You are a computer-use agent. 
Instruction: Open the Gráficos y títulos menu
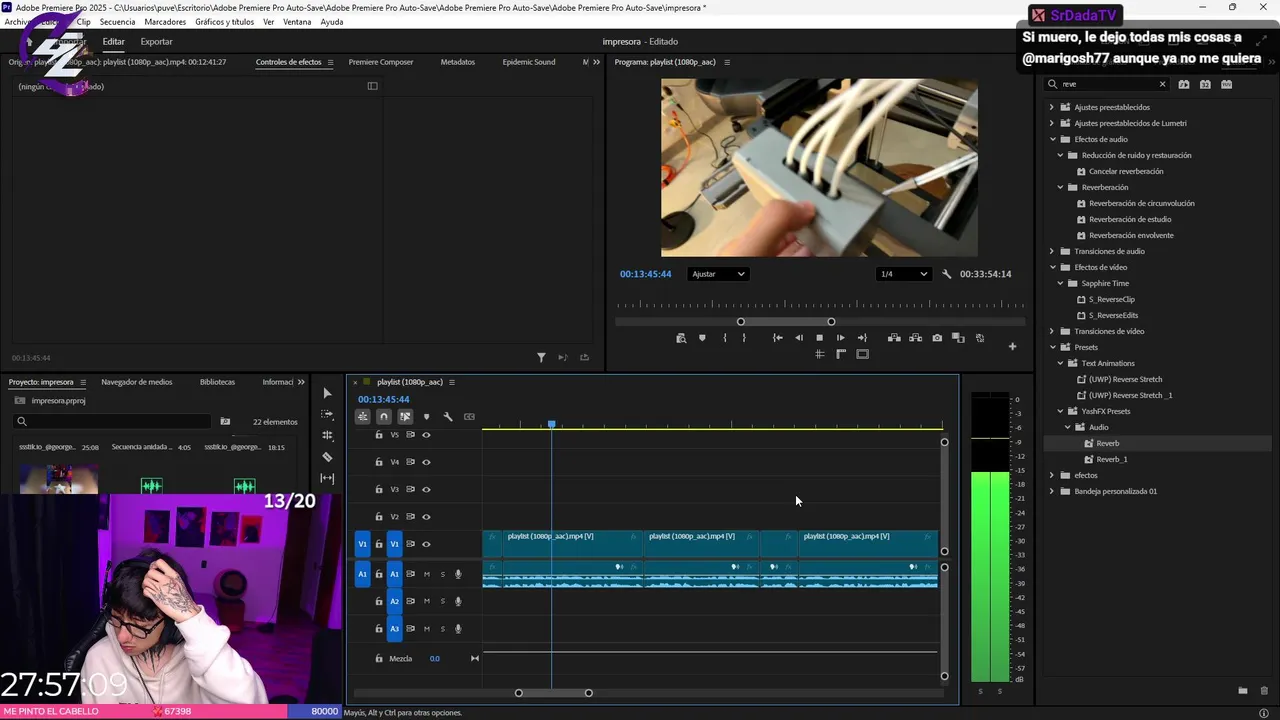224,22
